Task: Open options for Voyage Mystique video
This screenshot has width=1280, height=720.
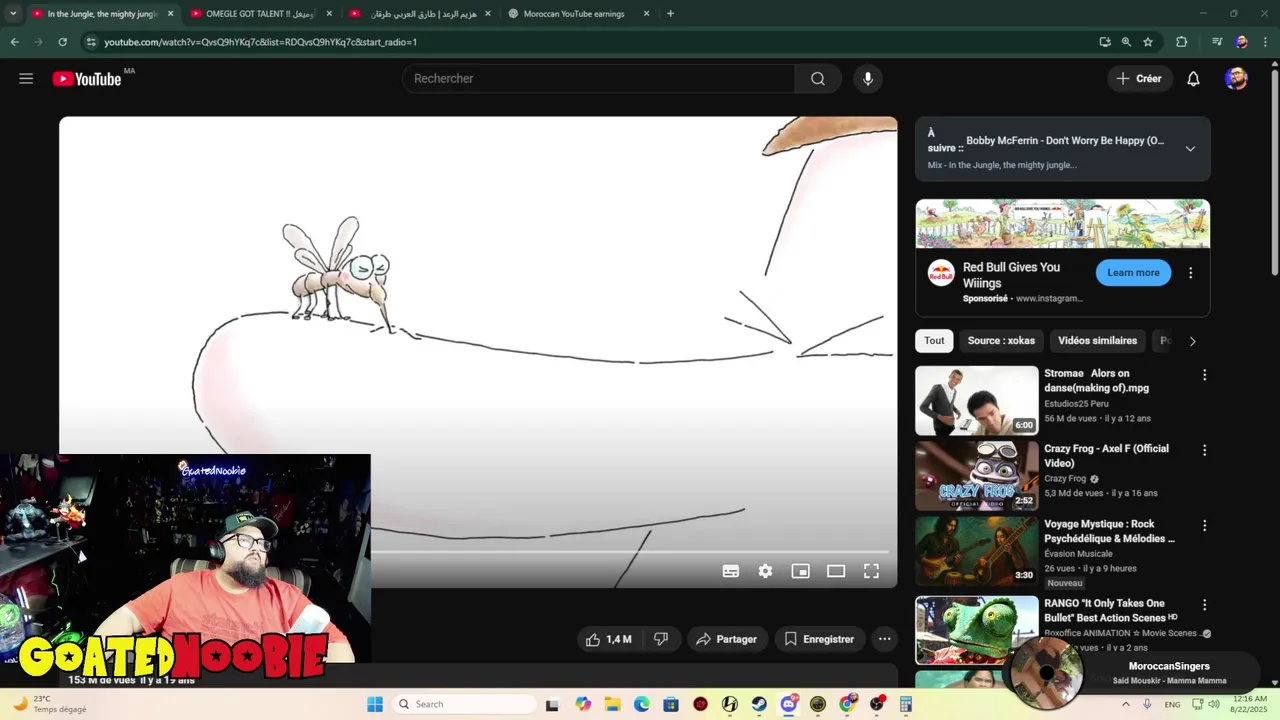Action: click(1204, 525)
